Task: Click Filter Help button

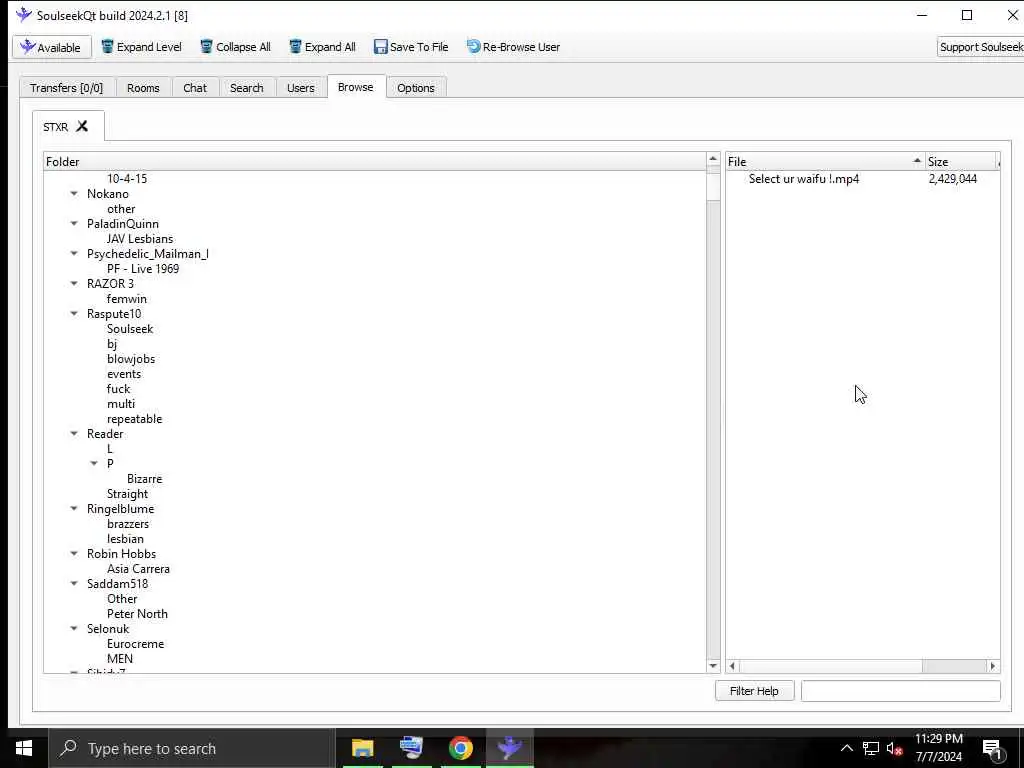Action: pyautogui.click(x=754, y=691)
